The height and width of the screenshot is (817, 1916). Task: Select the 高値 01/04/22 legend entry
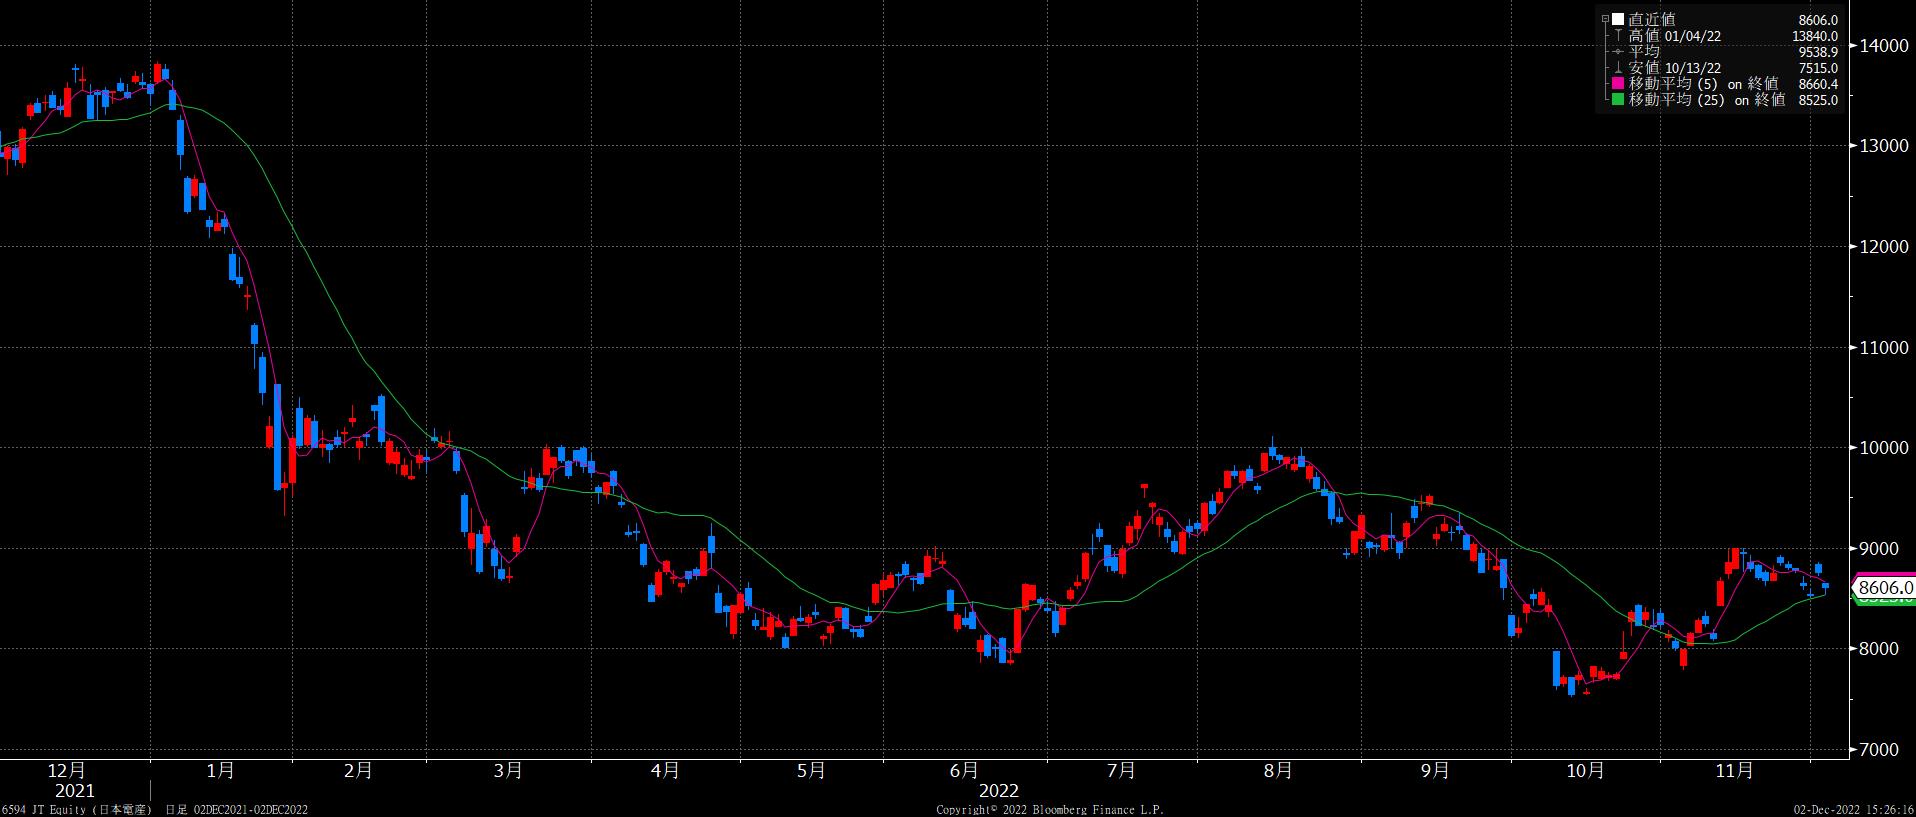coord(1675,36)
